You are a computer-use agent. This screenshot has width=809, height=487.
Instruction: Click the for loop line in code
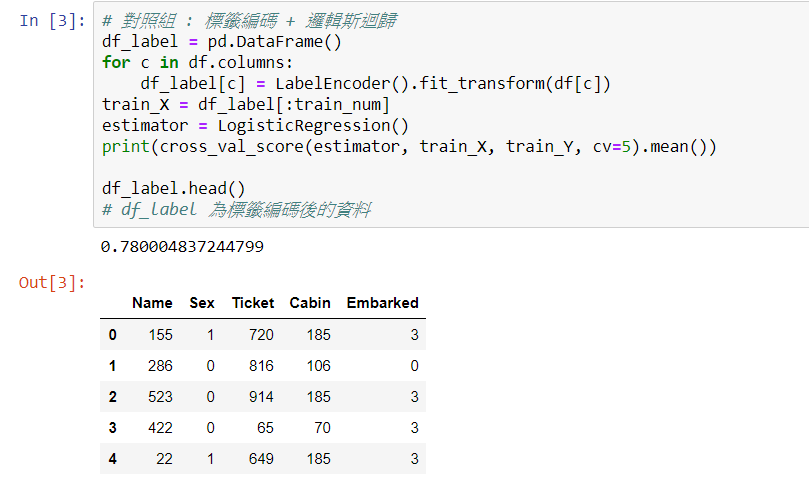pyautogui.click(x=198, y=63)
